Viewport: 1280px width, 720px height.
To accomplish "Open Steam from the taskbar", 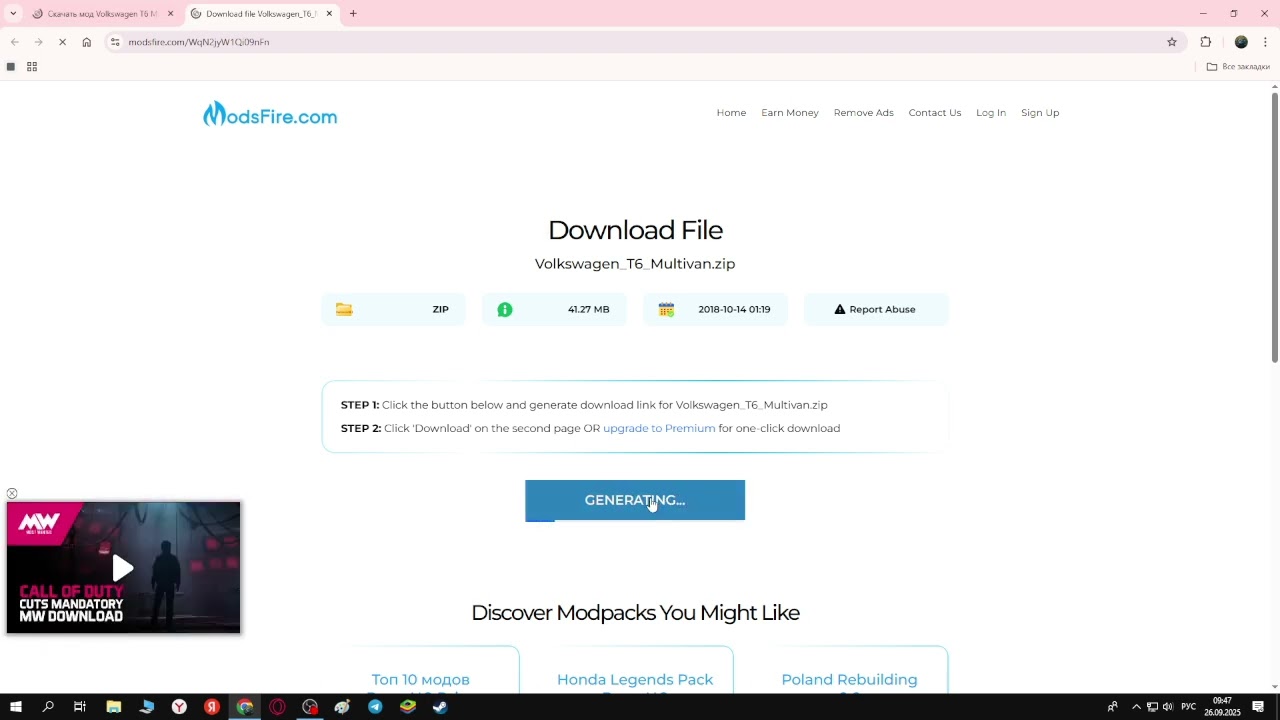I will point(440,707).
